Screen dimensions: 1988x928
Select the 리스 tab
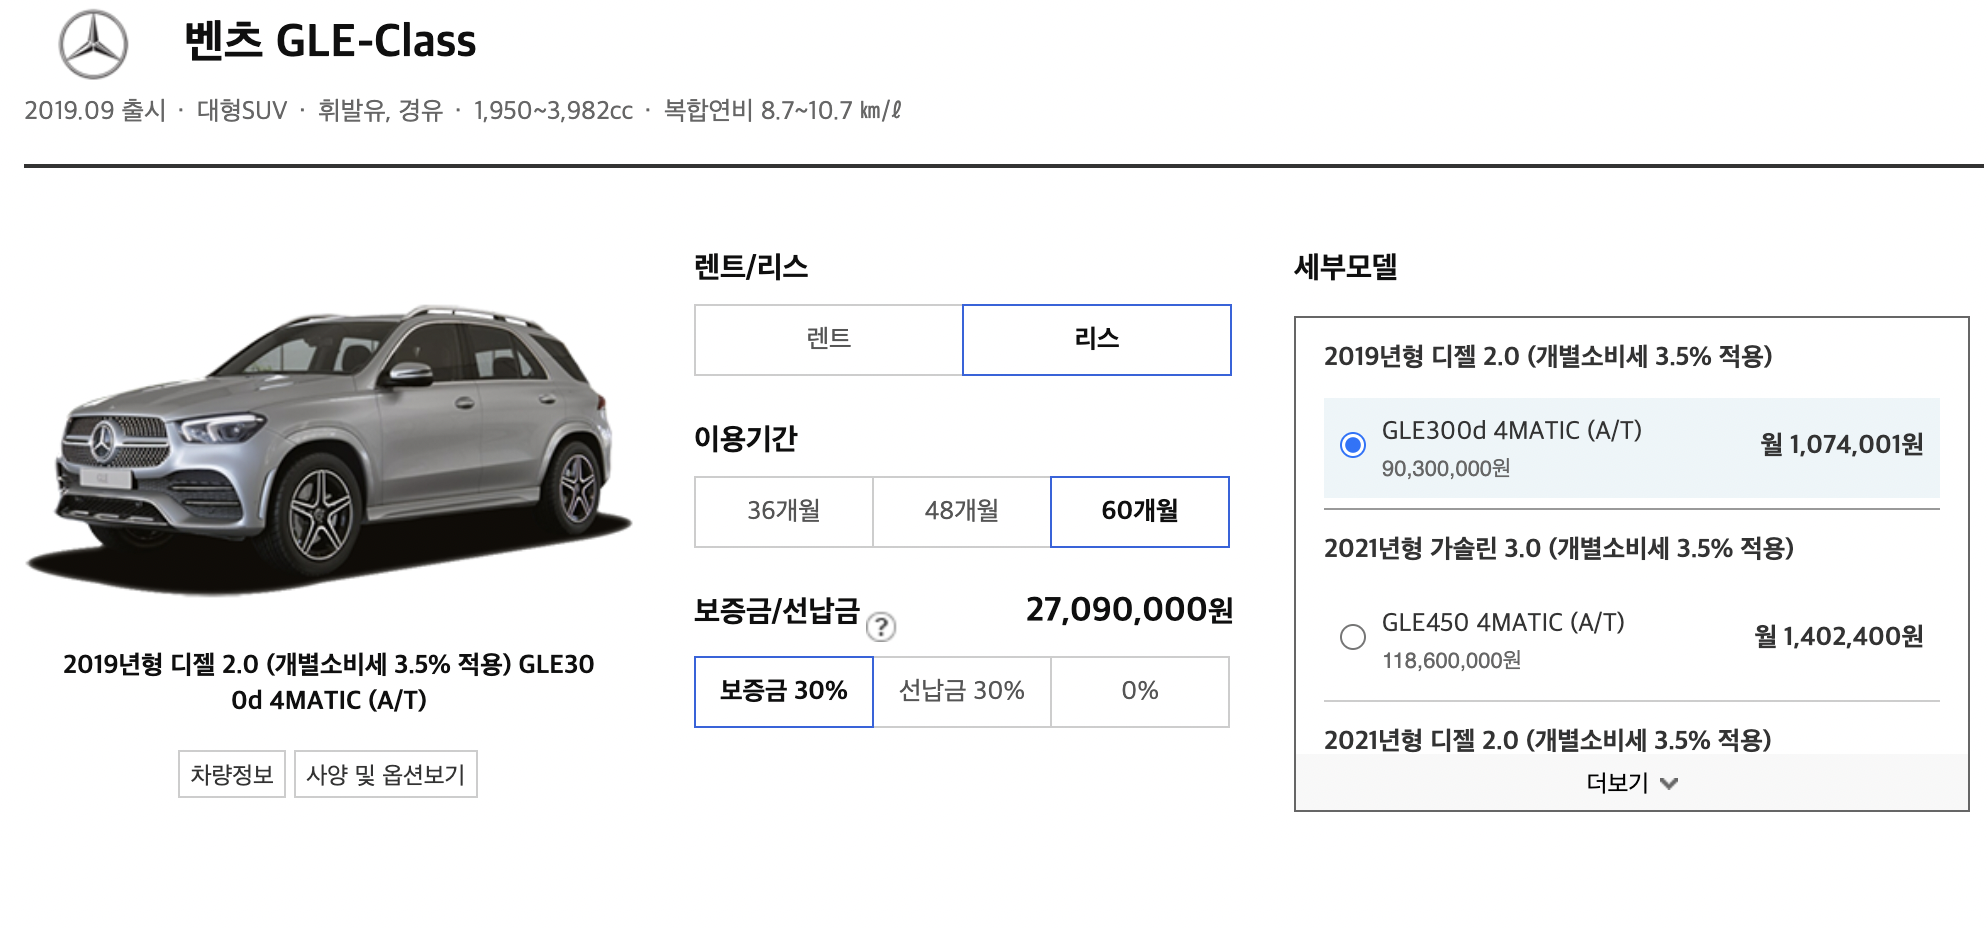coord(1097,340)
